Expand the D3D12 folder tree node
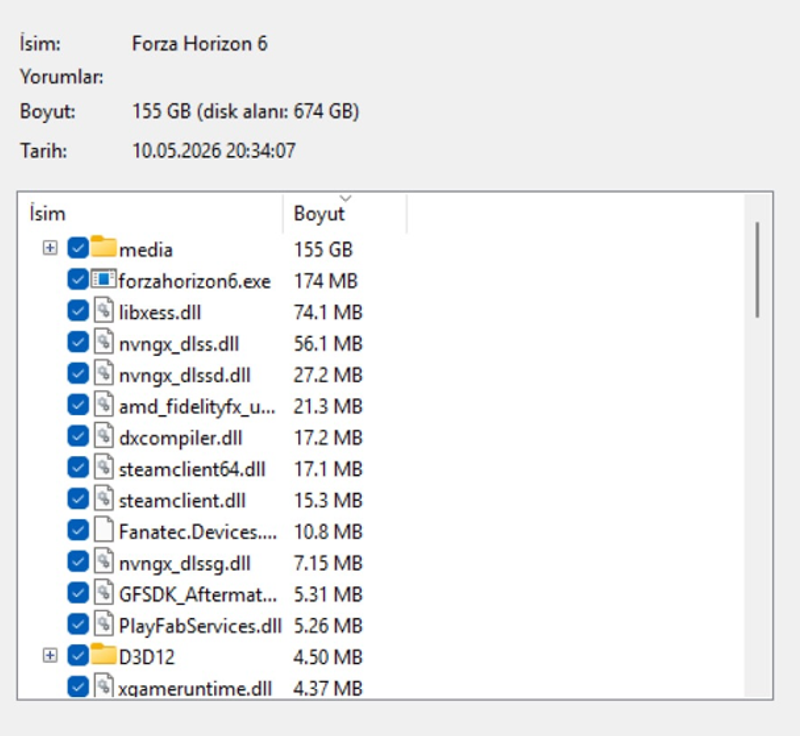 point(50,655)
